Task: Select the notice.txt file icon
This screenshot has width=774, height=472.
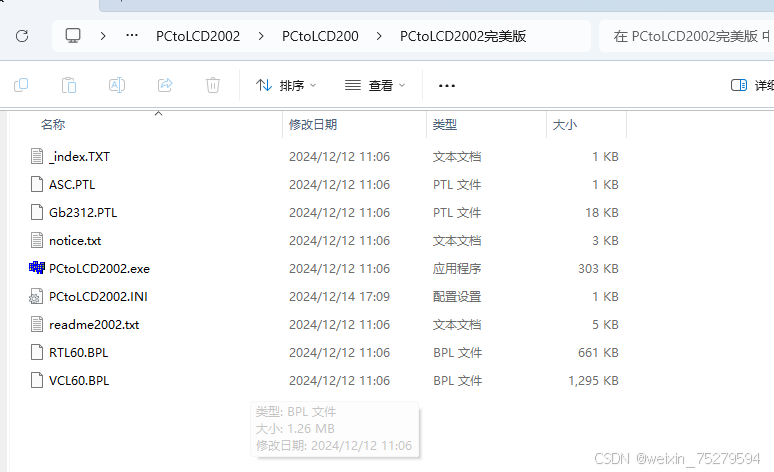Action: (x=37, y=240)
